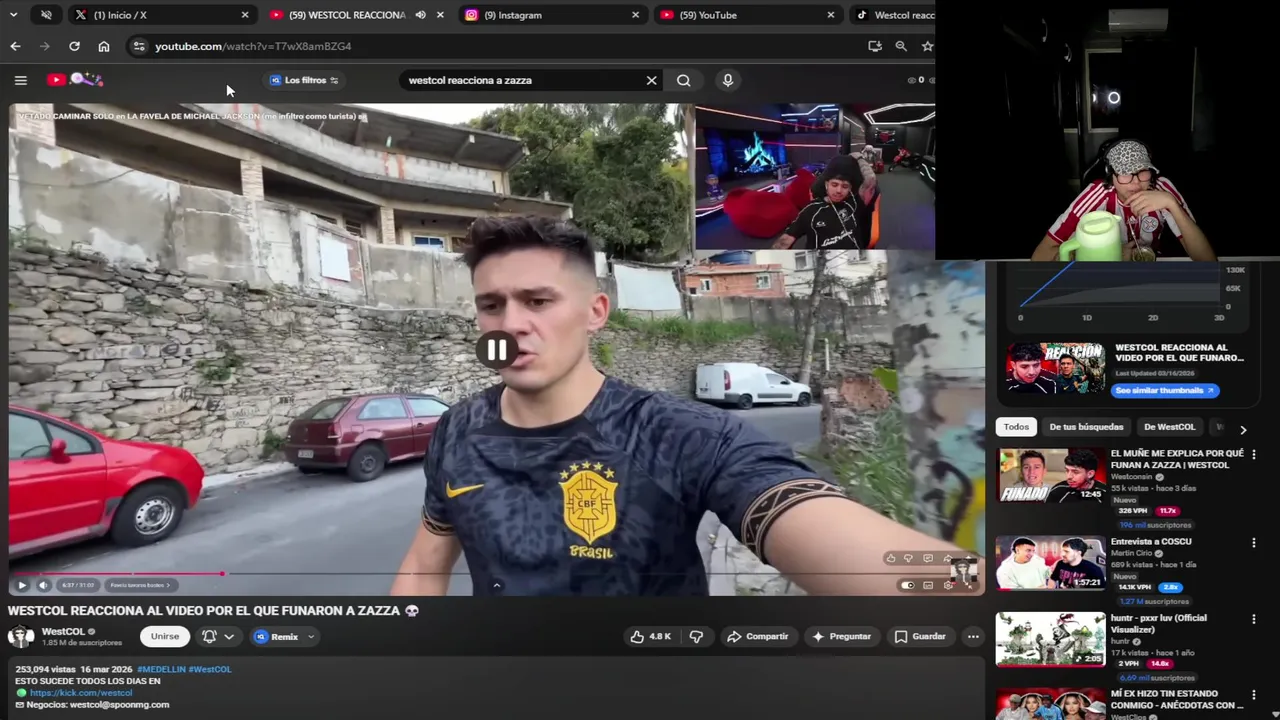Clear the search query with X
Image resolution: width=1280 pixels, height=720 pixels.
[651, 80]
